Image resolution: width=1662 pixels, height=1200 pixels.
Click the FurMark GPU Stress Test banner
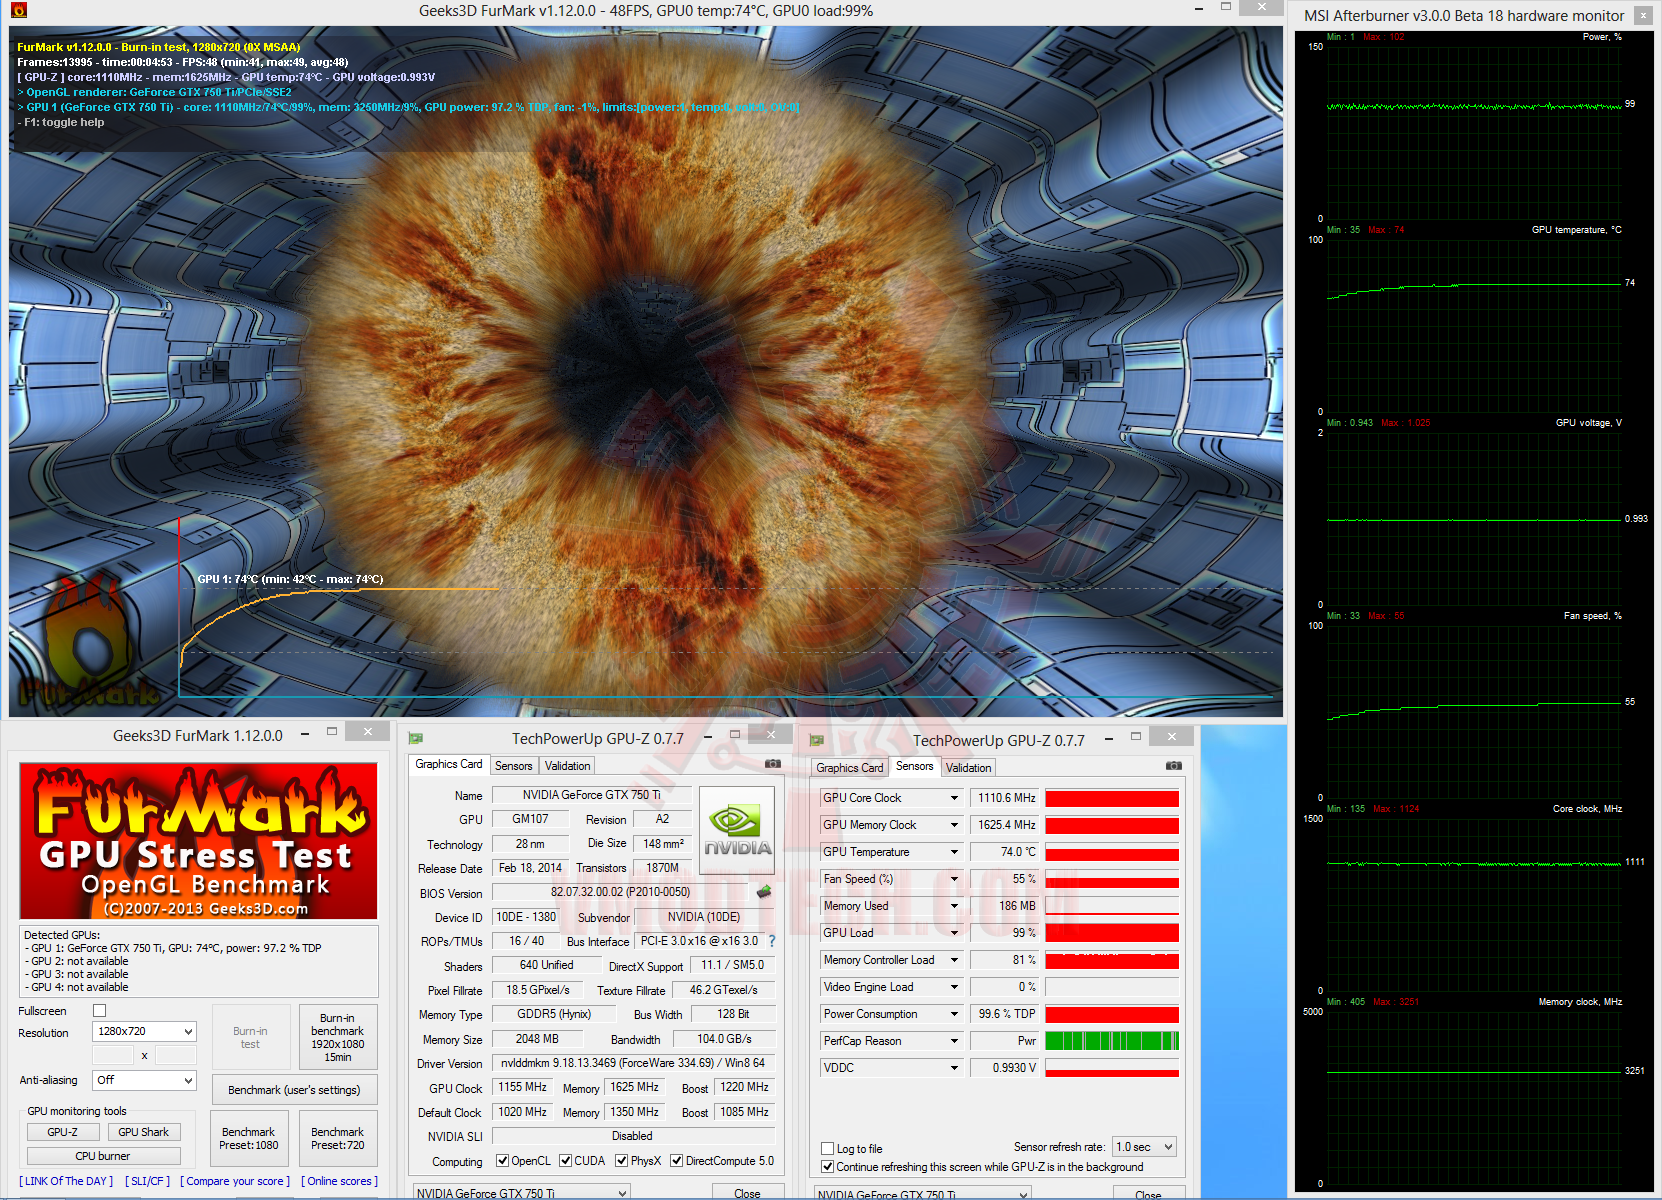(x=199, y=841)
